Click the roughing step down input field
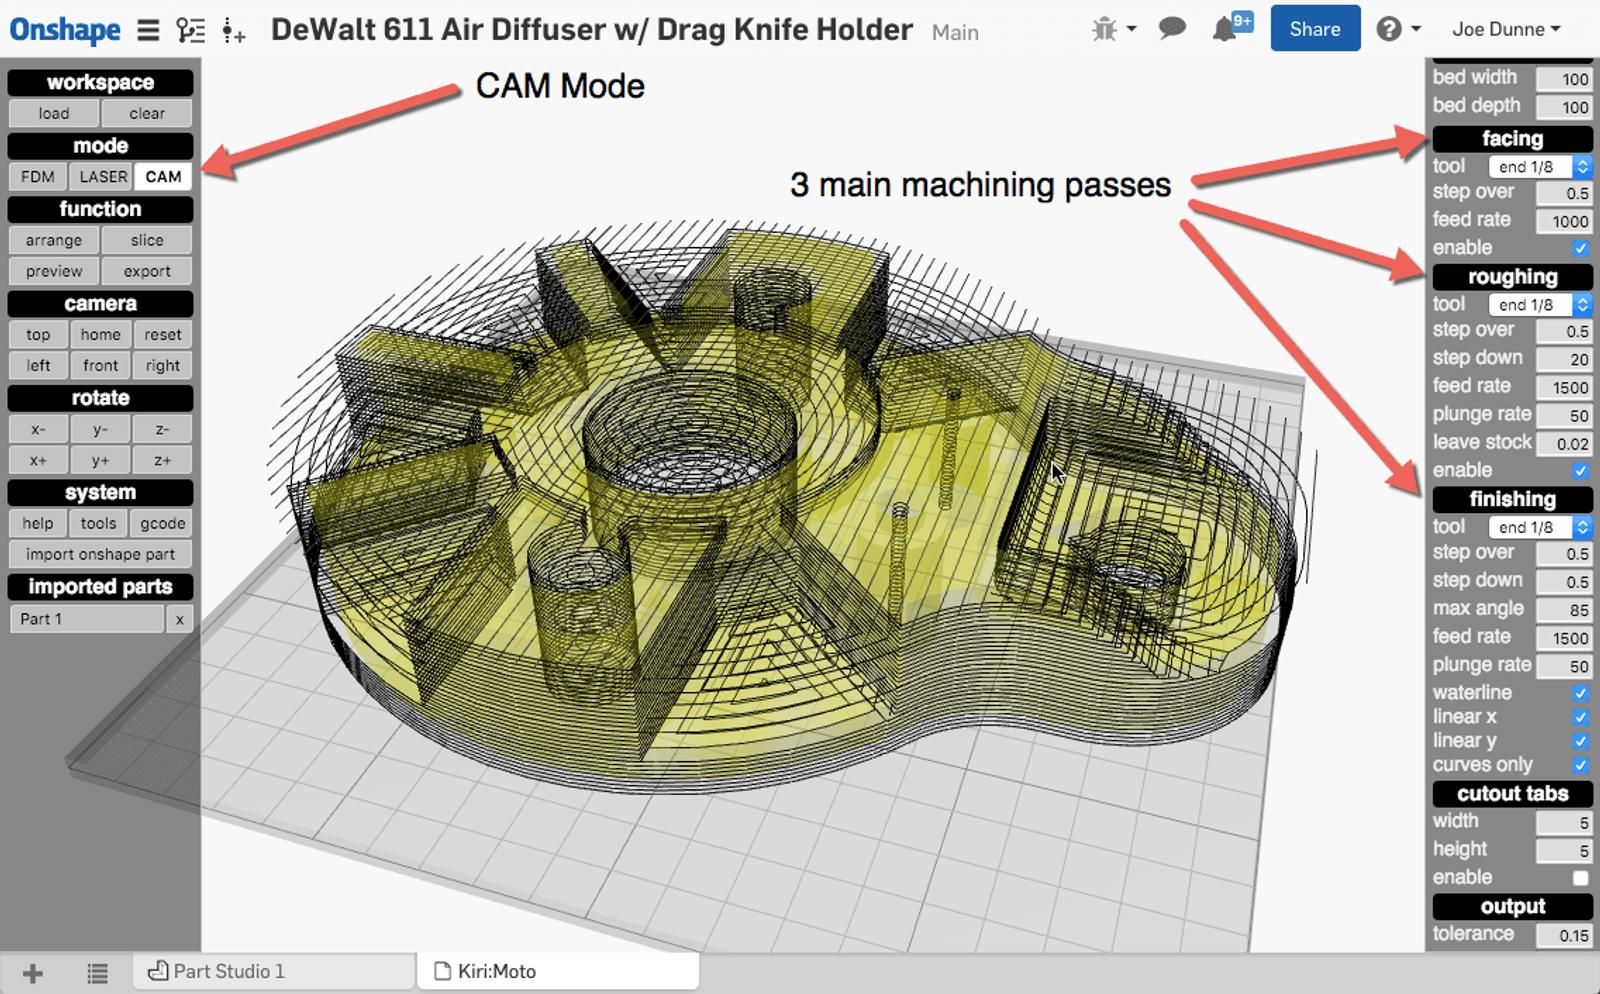Image resolution: width=1600 pixels, height=994 pixels. 1564,359
